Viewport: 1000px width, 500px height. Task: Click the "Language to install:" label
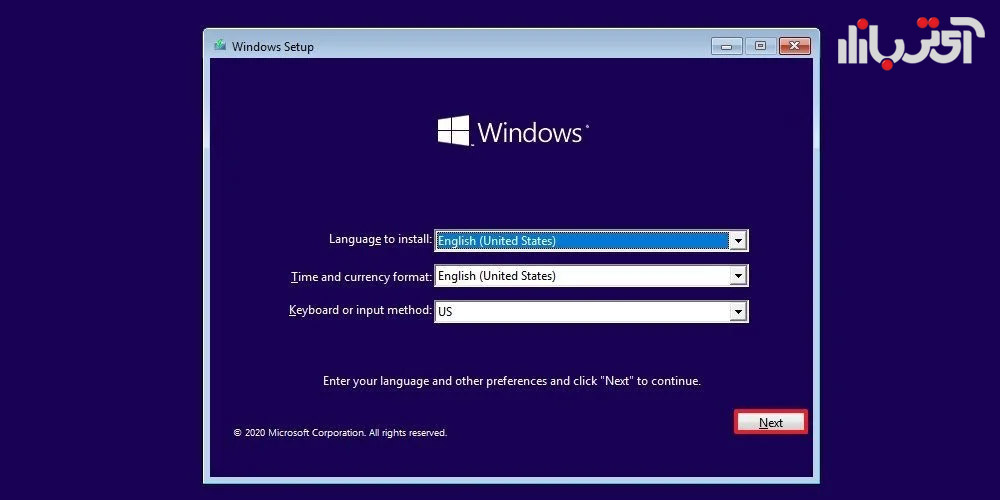coord(380,239)
